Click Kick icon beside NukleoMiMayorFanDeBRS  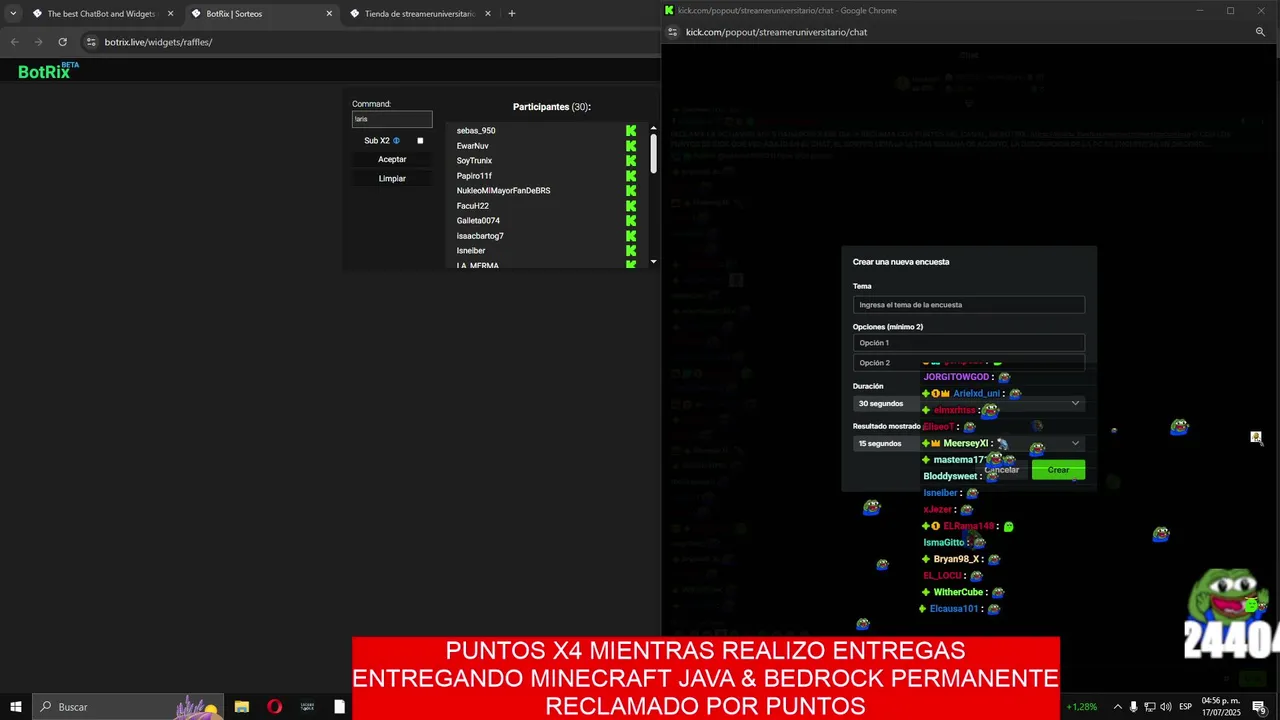pos(631,191)
